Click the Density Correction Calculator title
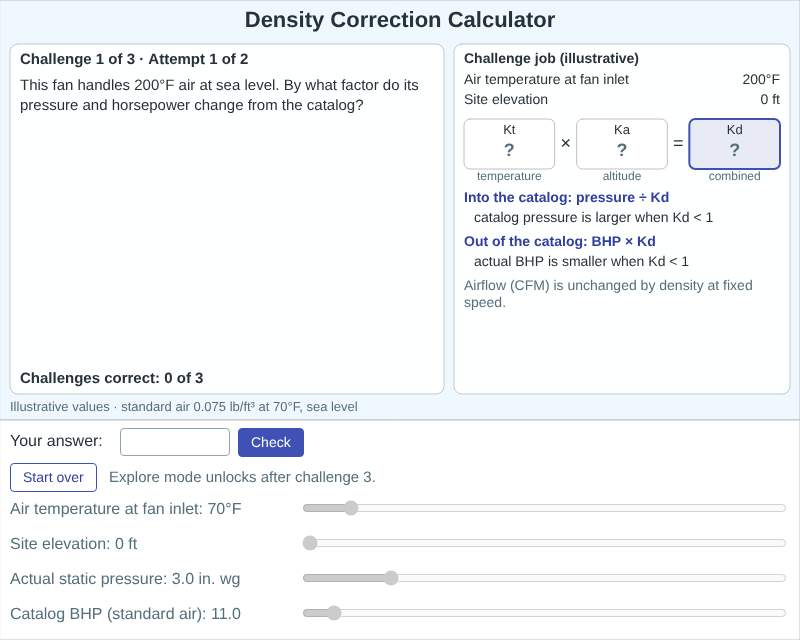 (x=400, y=20)
